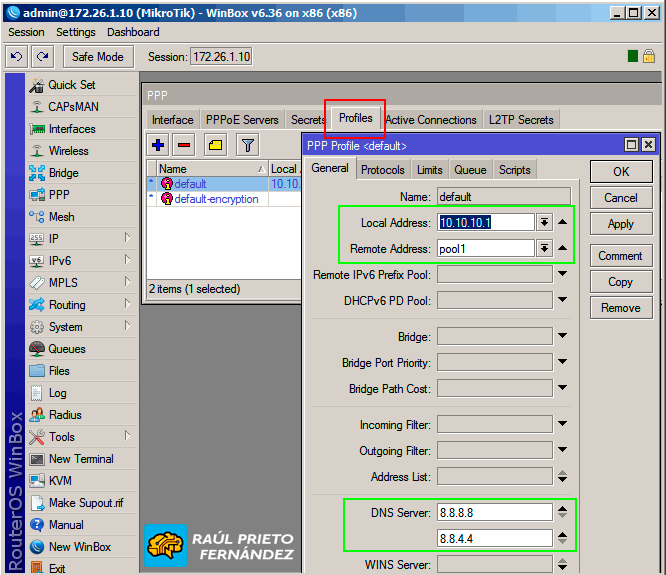Expand the Incoming Filter dropdown

point(562,425)
